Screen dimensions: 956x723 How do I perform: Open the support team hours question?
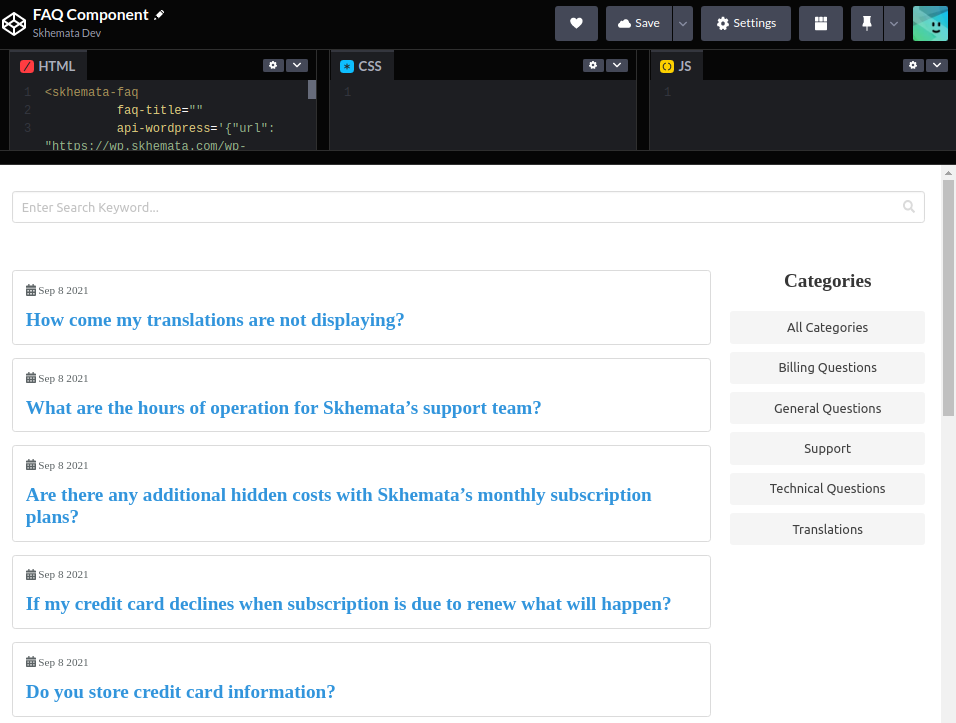pos(284,408)
